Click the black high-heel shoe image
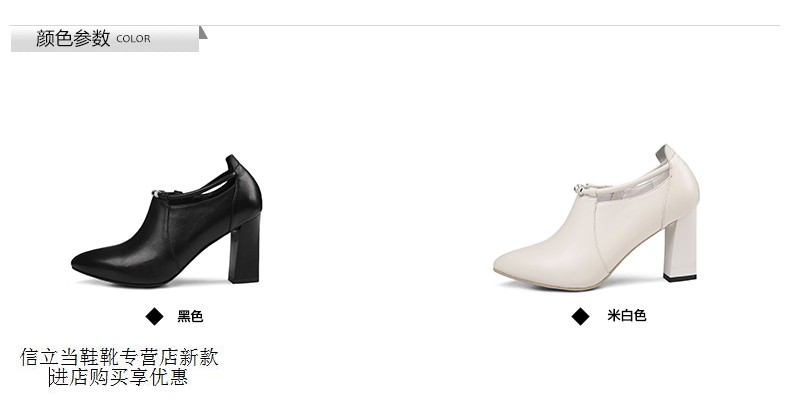The image size is (790, 404). click(167, 221)
